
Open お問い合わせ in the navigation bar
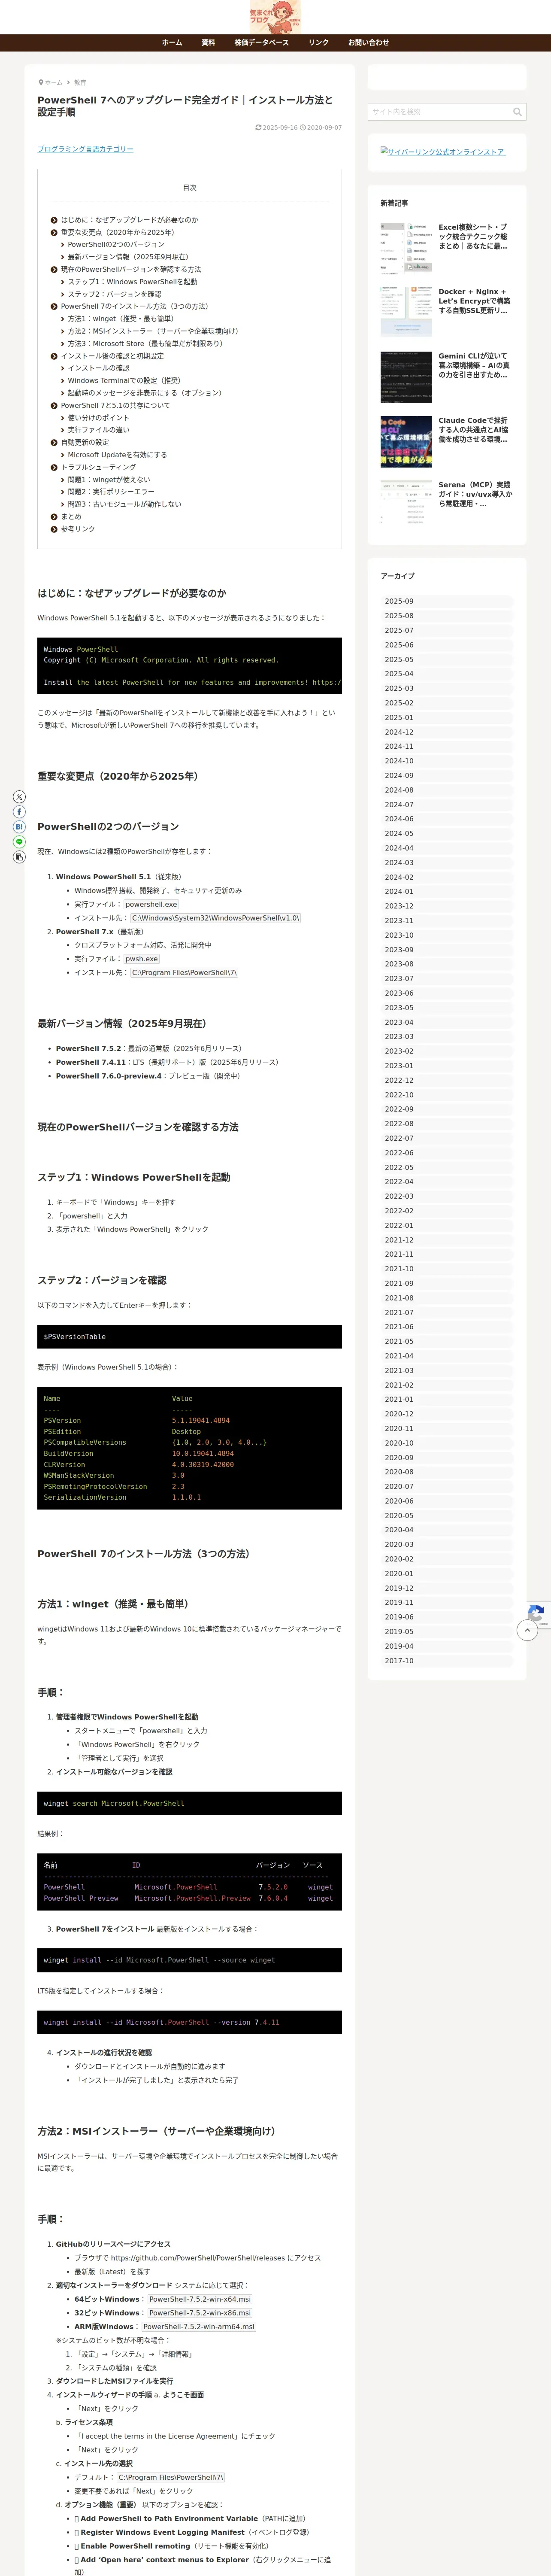click(x=368, y=43)
